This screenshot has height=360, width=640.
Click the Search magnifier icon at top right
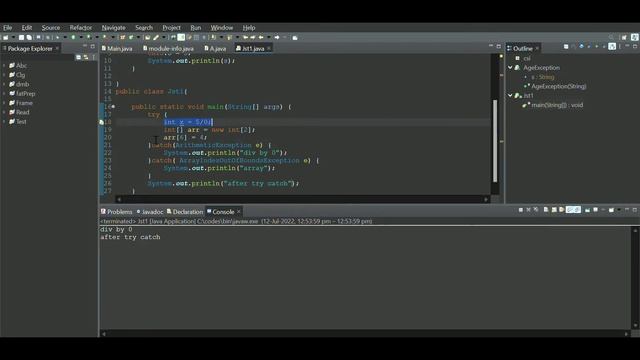pyautogui.click(x=611, y=37)
